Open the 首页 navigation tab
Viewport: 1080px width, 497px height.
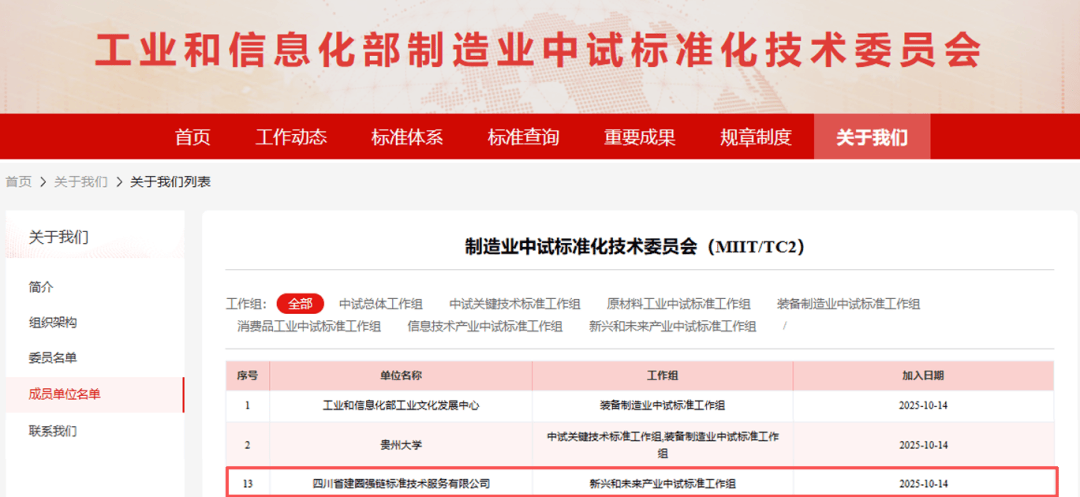(x=192, y=137)
